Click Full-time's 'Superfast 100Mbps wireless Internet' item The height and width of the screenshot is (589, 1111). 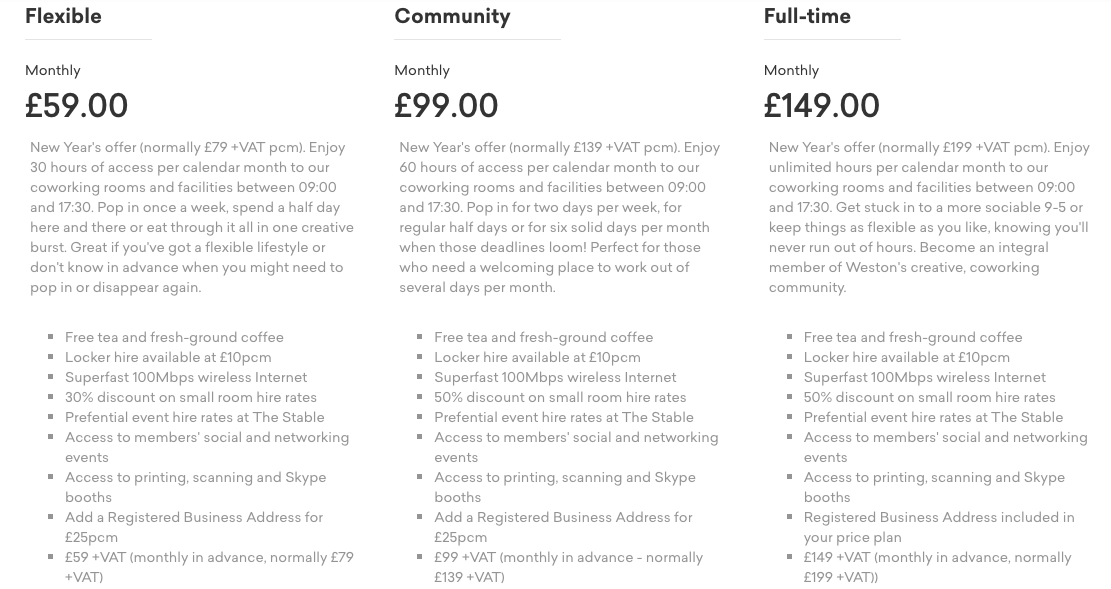[925, 377]
